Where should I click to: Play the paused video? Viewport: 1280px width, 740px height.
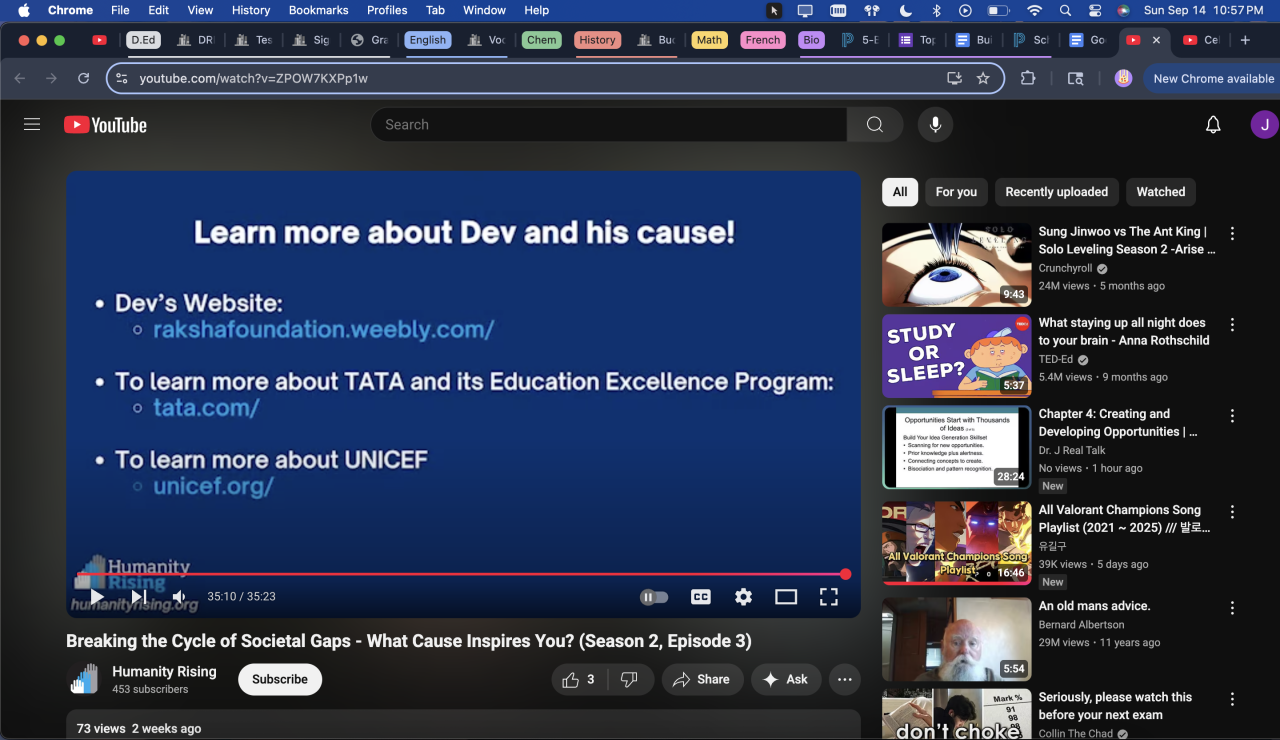coord(97,597)
